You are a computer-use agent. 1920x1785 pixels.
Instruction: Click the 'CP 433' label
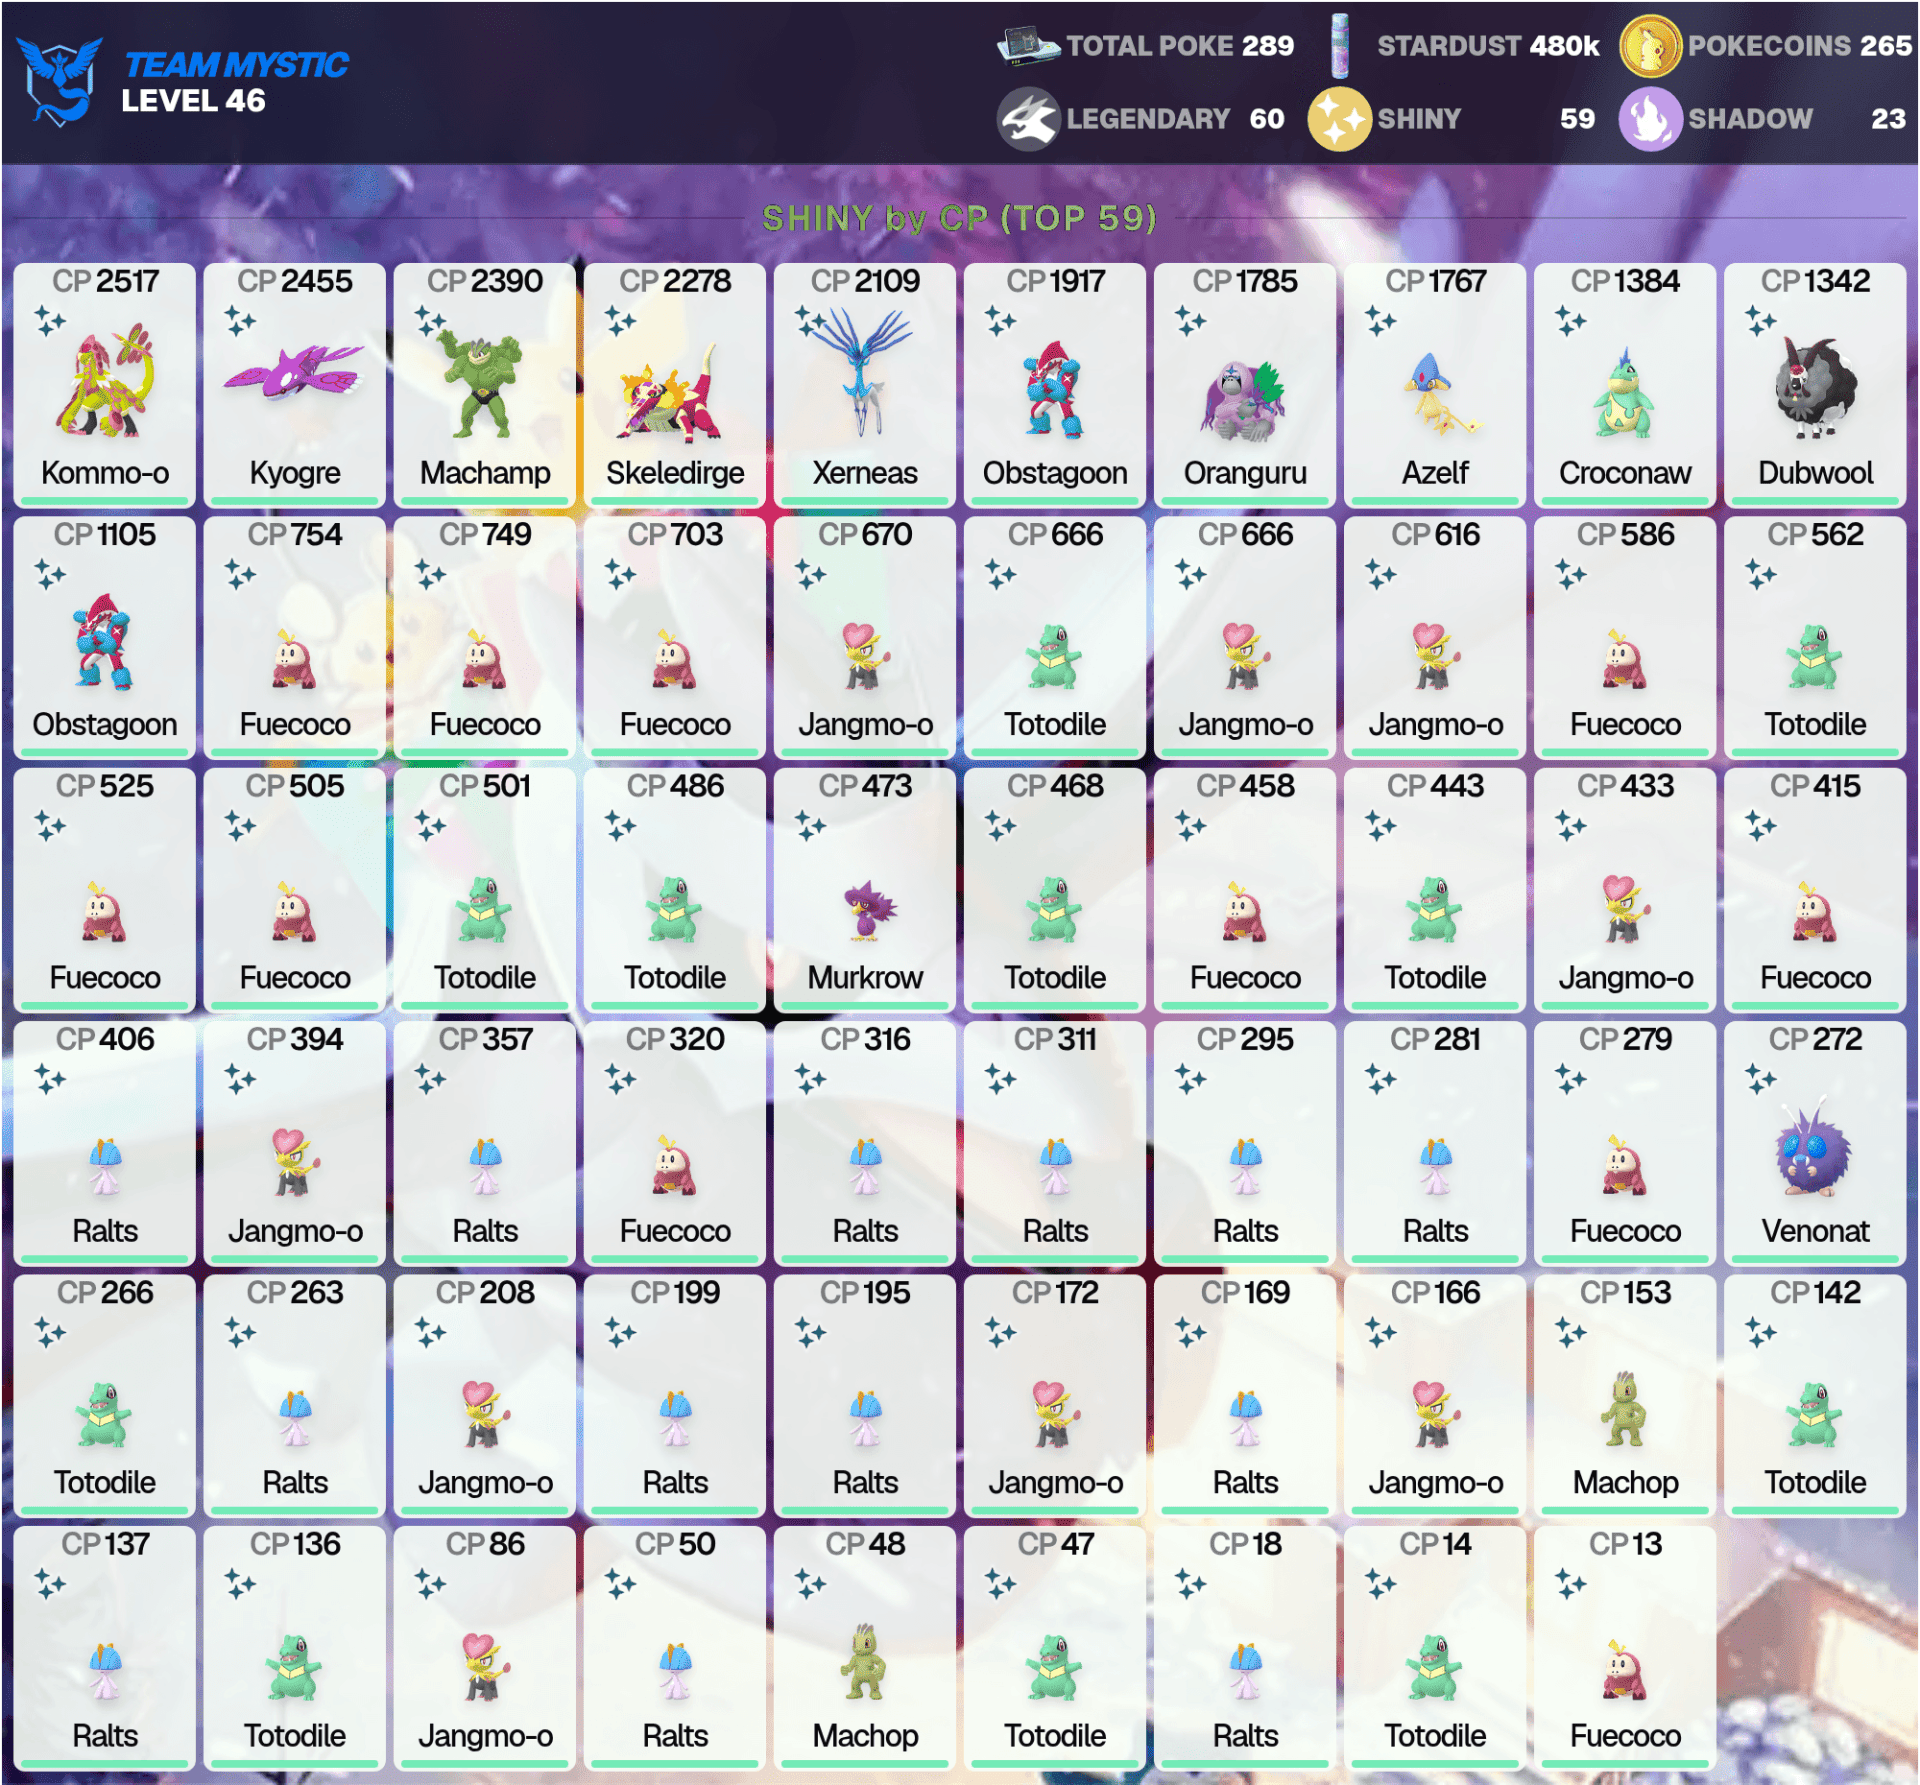click(1625, 786)
